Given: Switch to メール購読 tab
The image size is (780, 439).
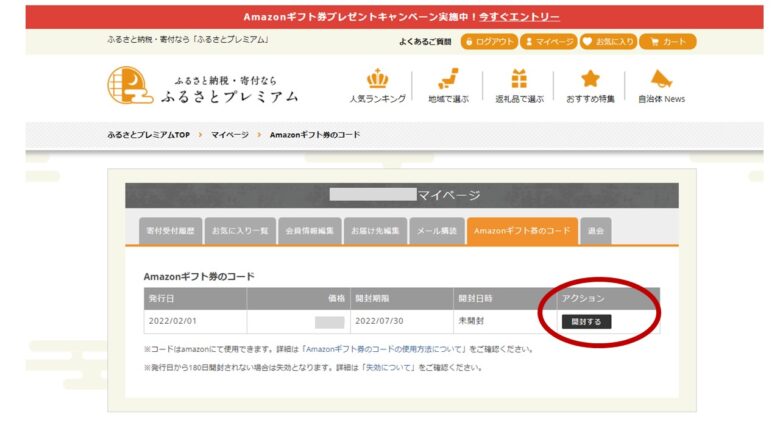Looking at the screenshot, I should click(437, 231).
